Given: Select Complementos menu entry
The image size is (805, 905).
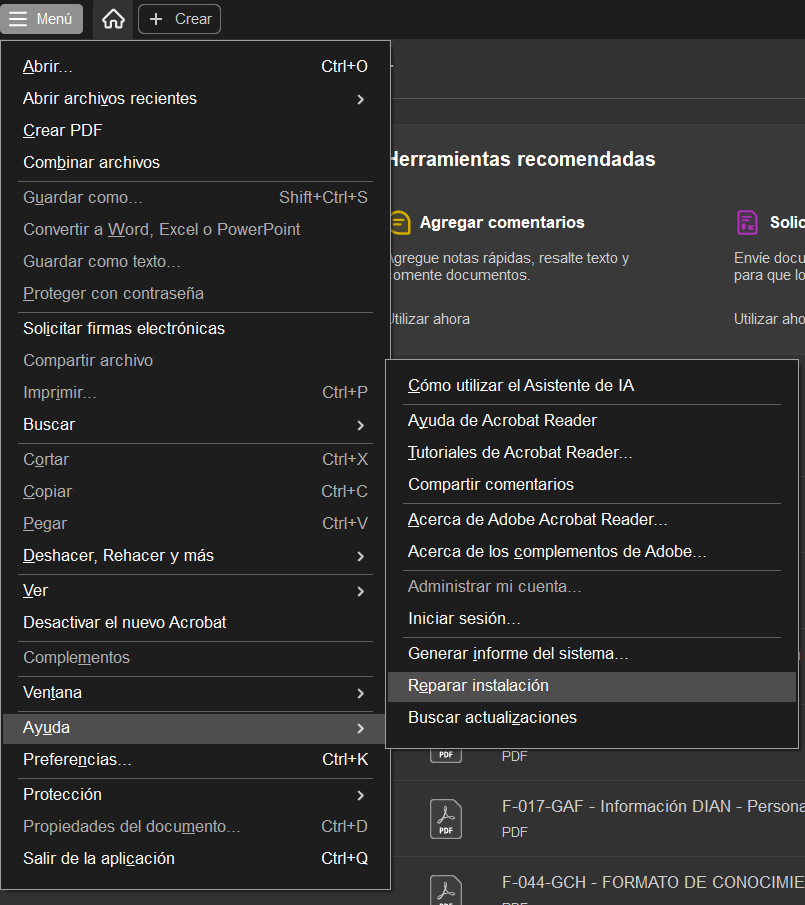Looking at the screenshot, I should [x=195, y=658].
